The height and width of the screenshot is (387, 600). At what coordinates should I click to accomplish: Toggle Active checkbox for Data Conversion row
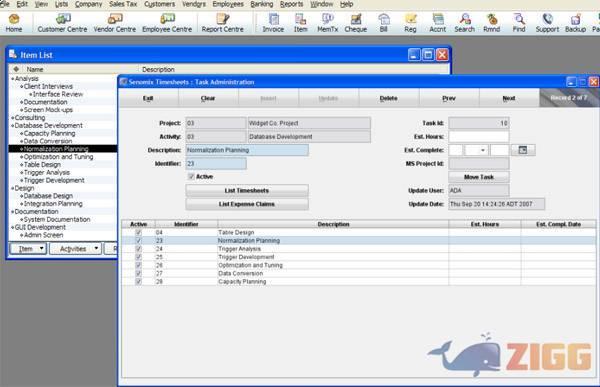139,273
